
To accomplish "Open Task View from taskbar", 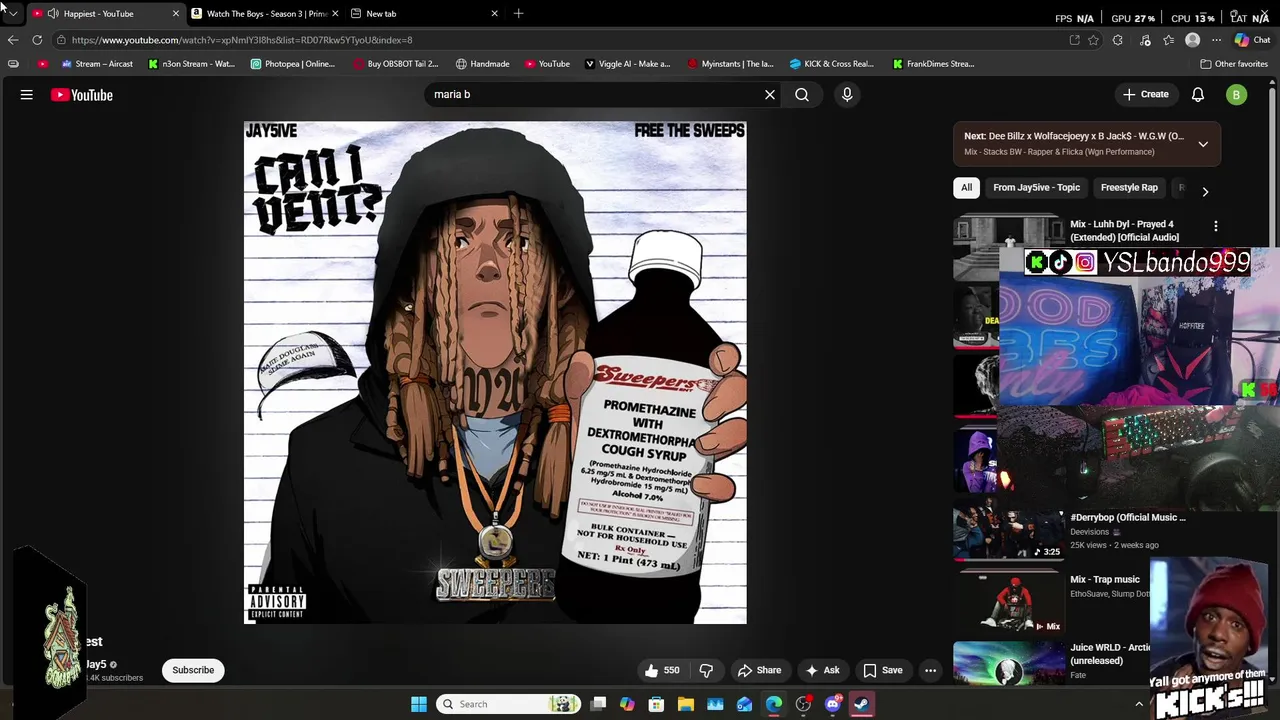I will click(x=598, y=704).
